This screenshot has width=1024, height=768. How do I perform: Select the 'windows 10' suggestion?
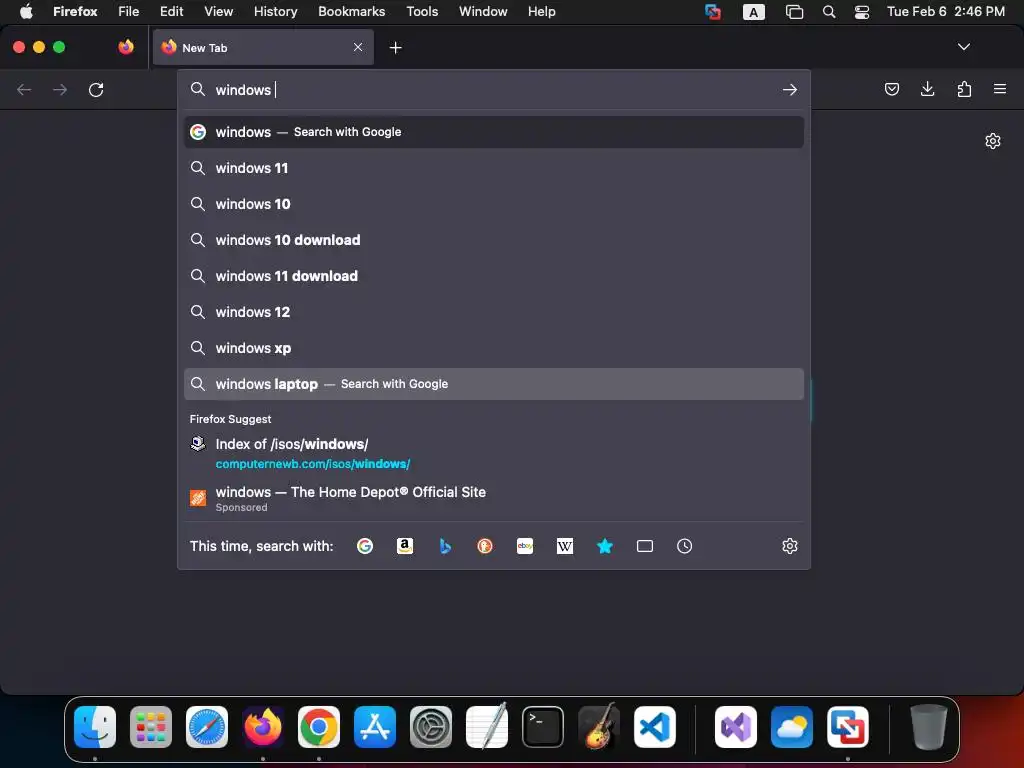pos(494,204)
